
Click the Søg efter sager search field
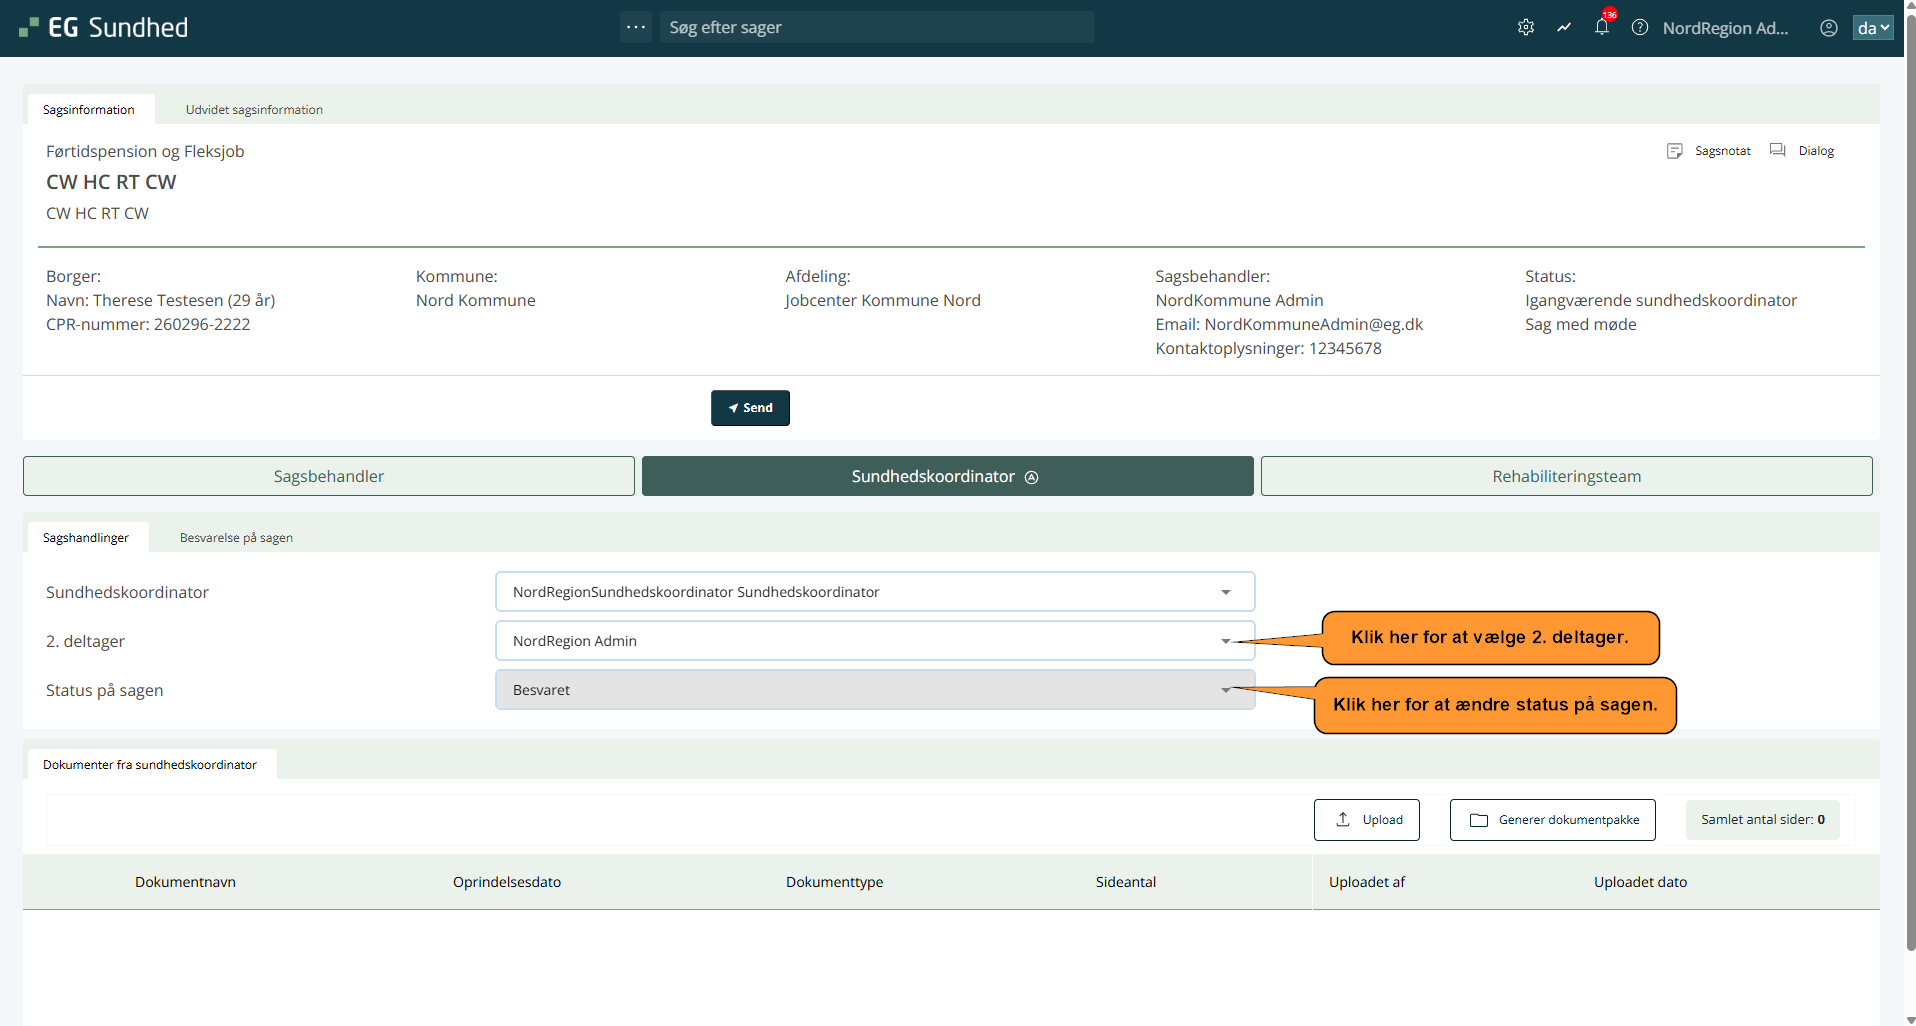pyautogui.click(x=876, y=28)
